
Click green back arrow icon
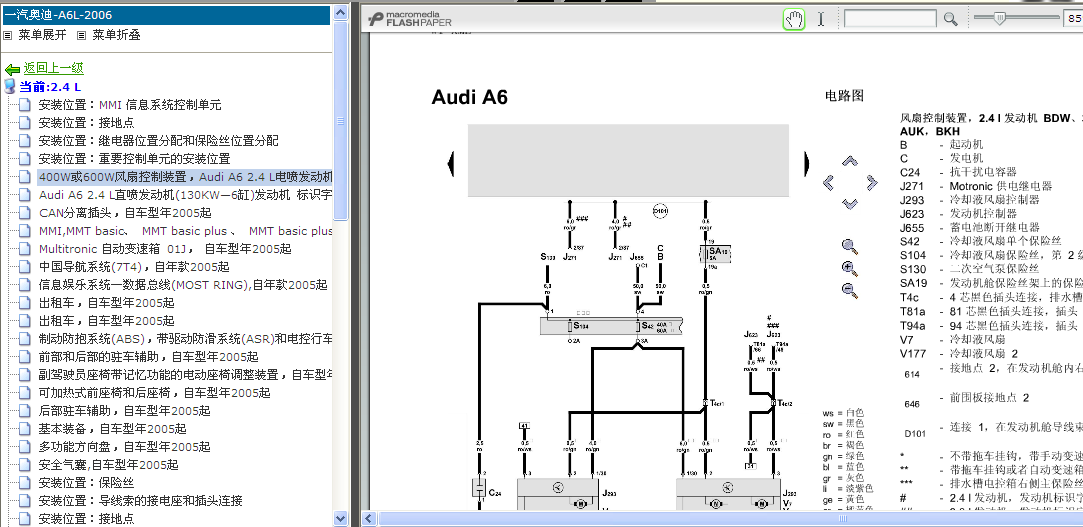pos(12,68)
